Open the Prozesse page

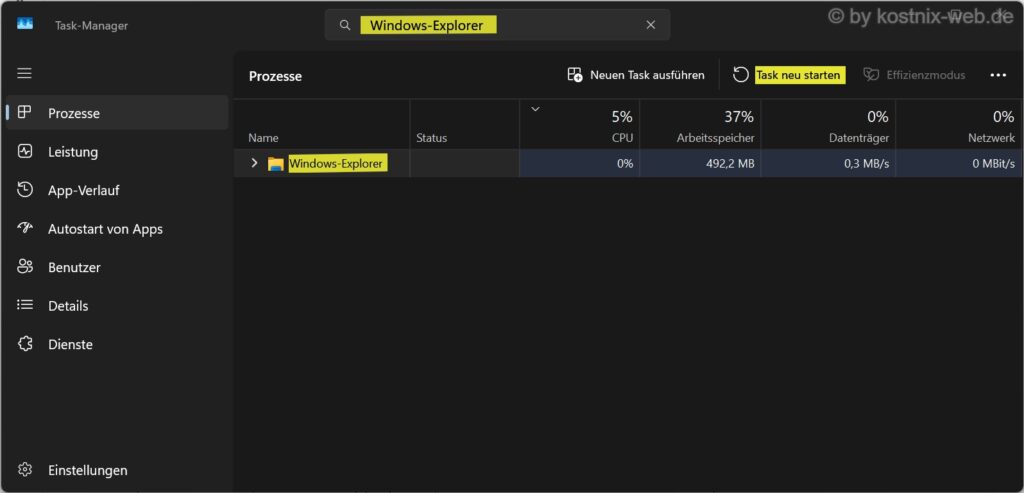(x=118, y=113)
